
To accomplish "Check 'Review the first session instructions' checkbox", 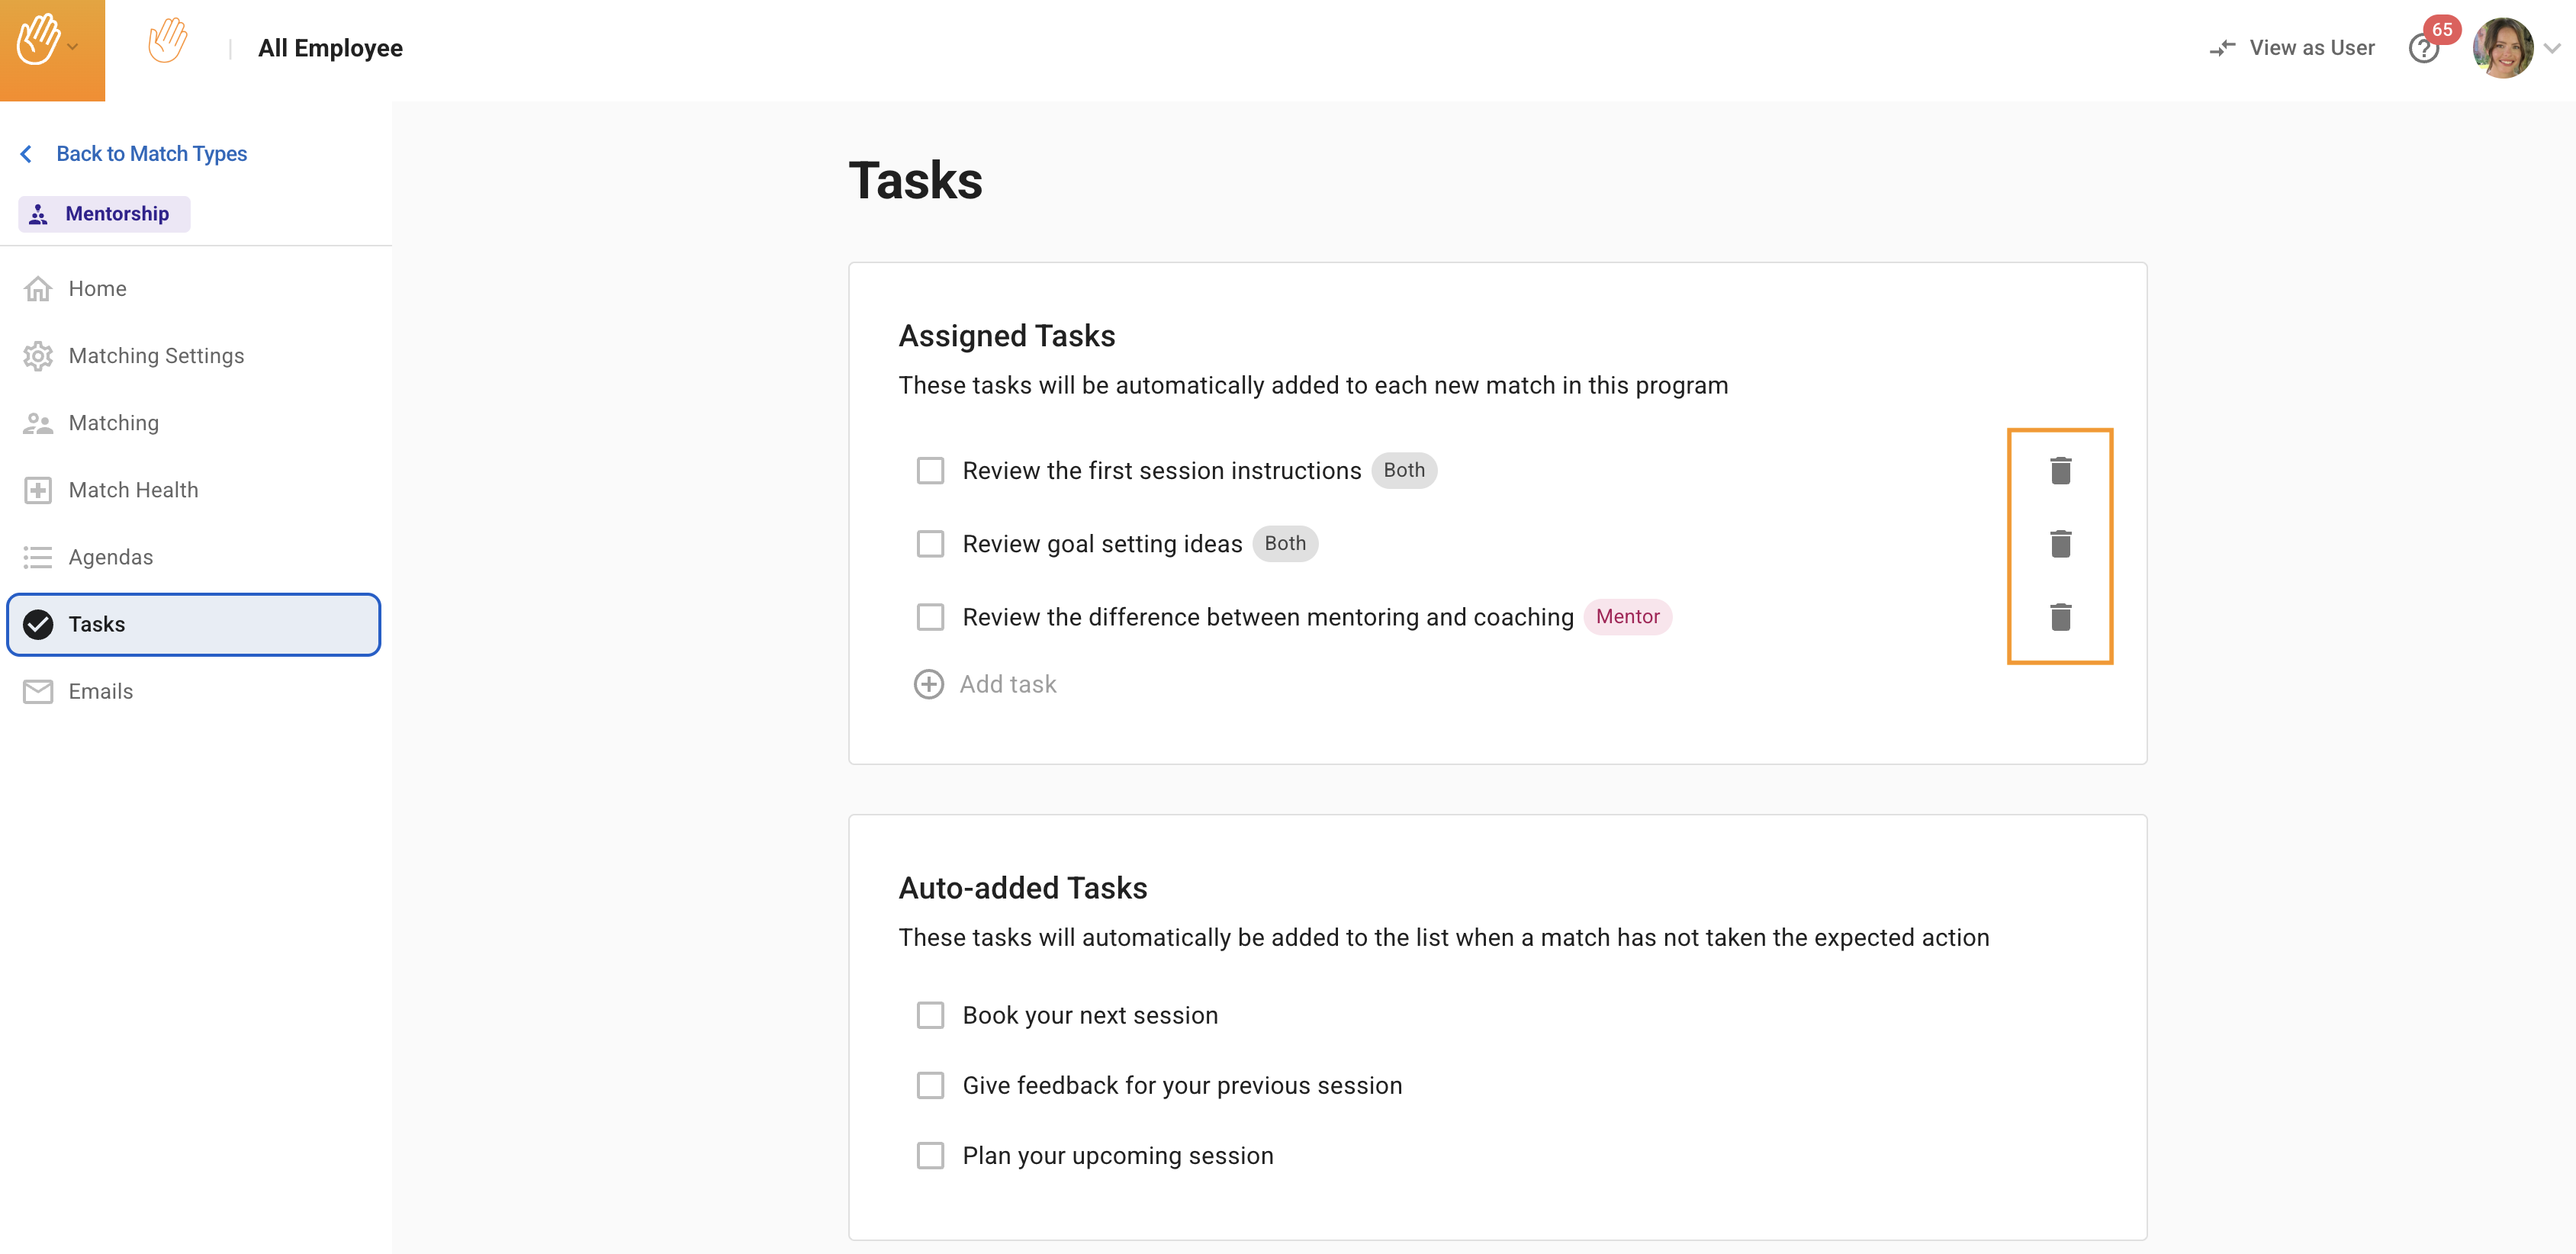I will (x=930, y=471).
